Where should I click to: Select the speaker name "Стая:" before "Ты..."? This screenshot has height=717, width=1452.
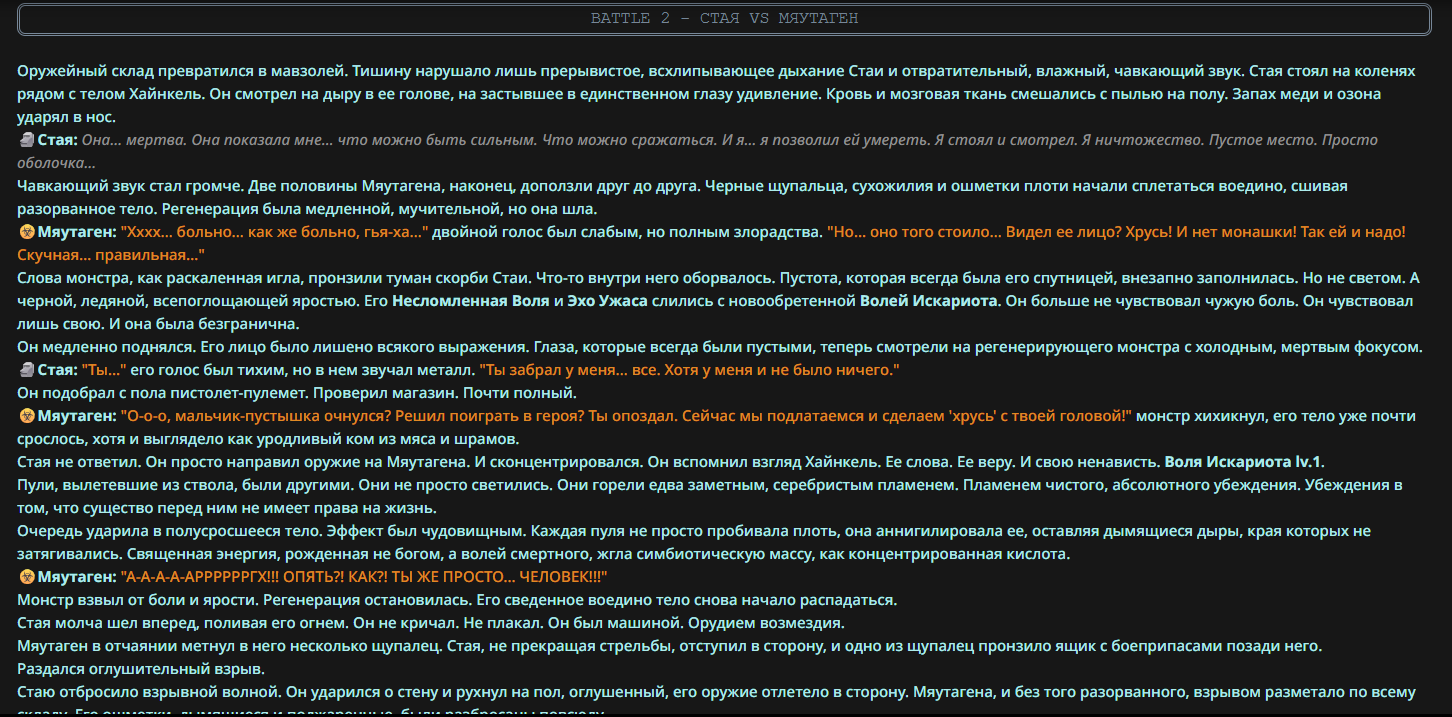coord(57,370)
